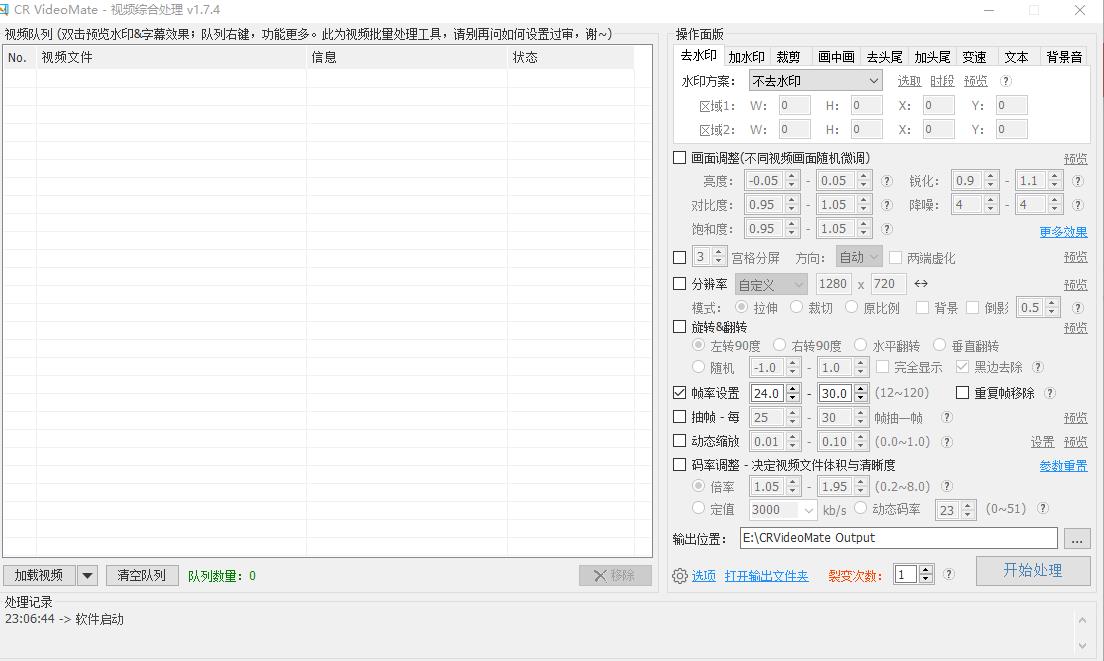Viewport: 1104px width, 661px height.
Task: Enable the 分辨率 checkbox
Action: tap(679, 284)
